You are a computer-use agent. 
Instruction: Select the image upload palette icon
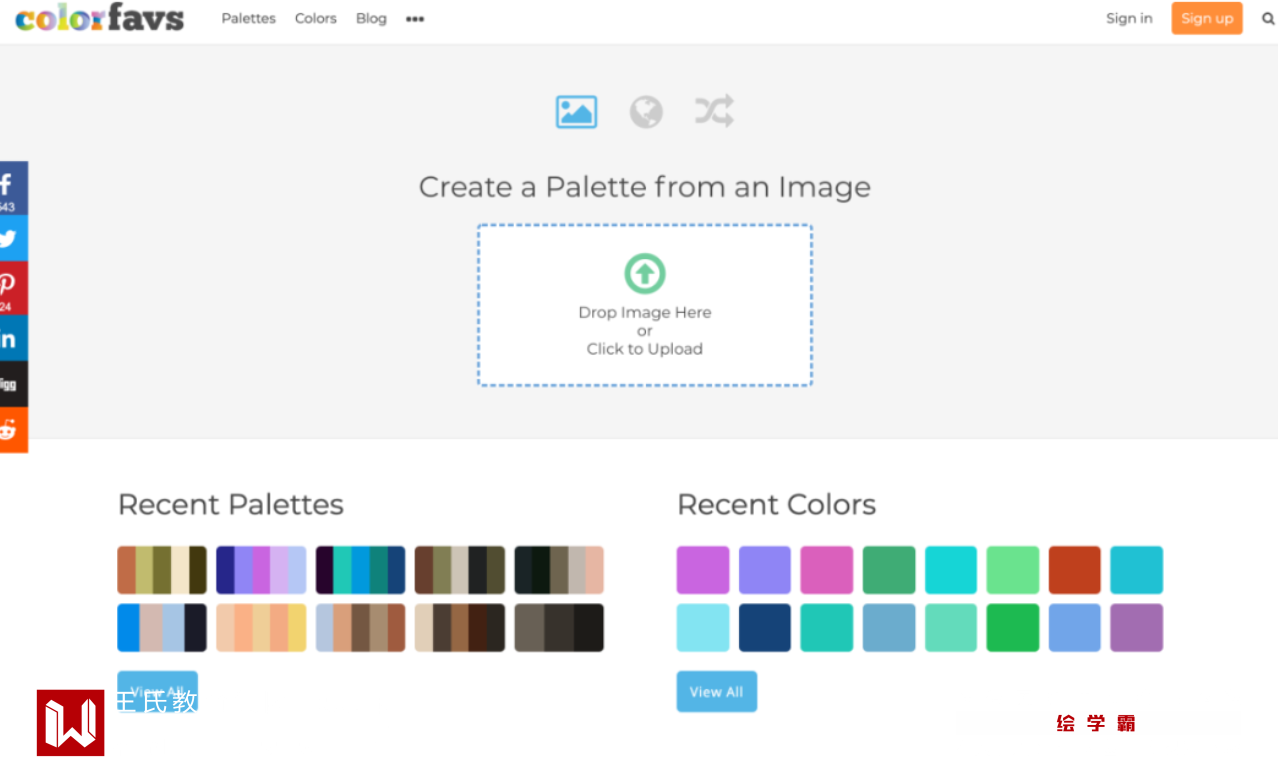click(576, 112)
